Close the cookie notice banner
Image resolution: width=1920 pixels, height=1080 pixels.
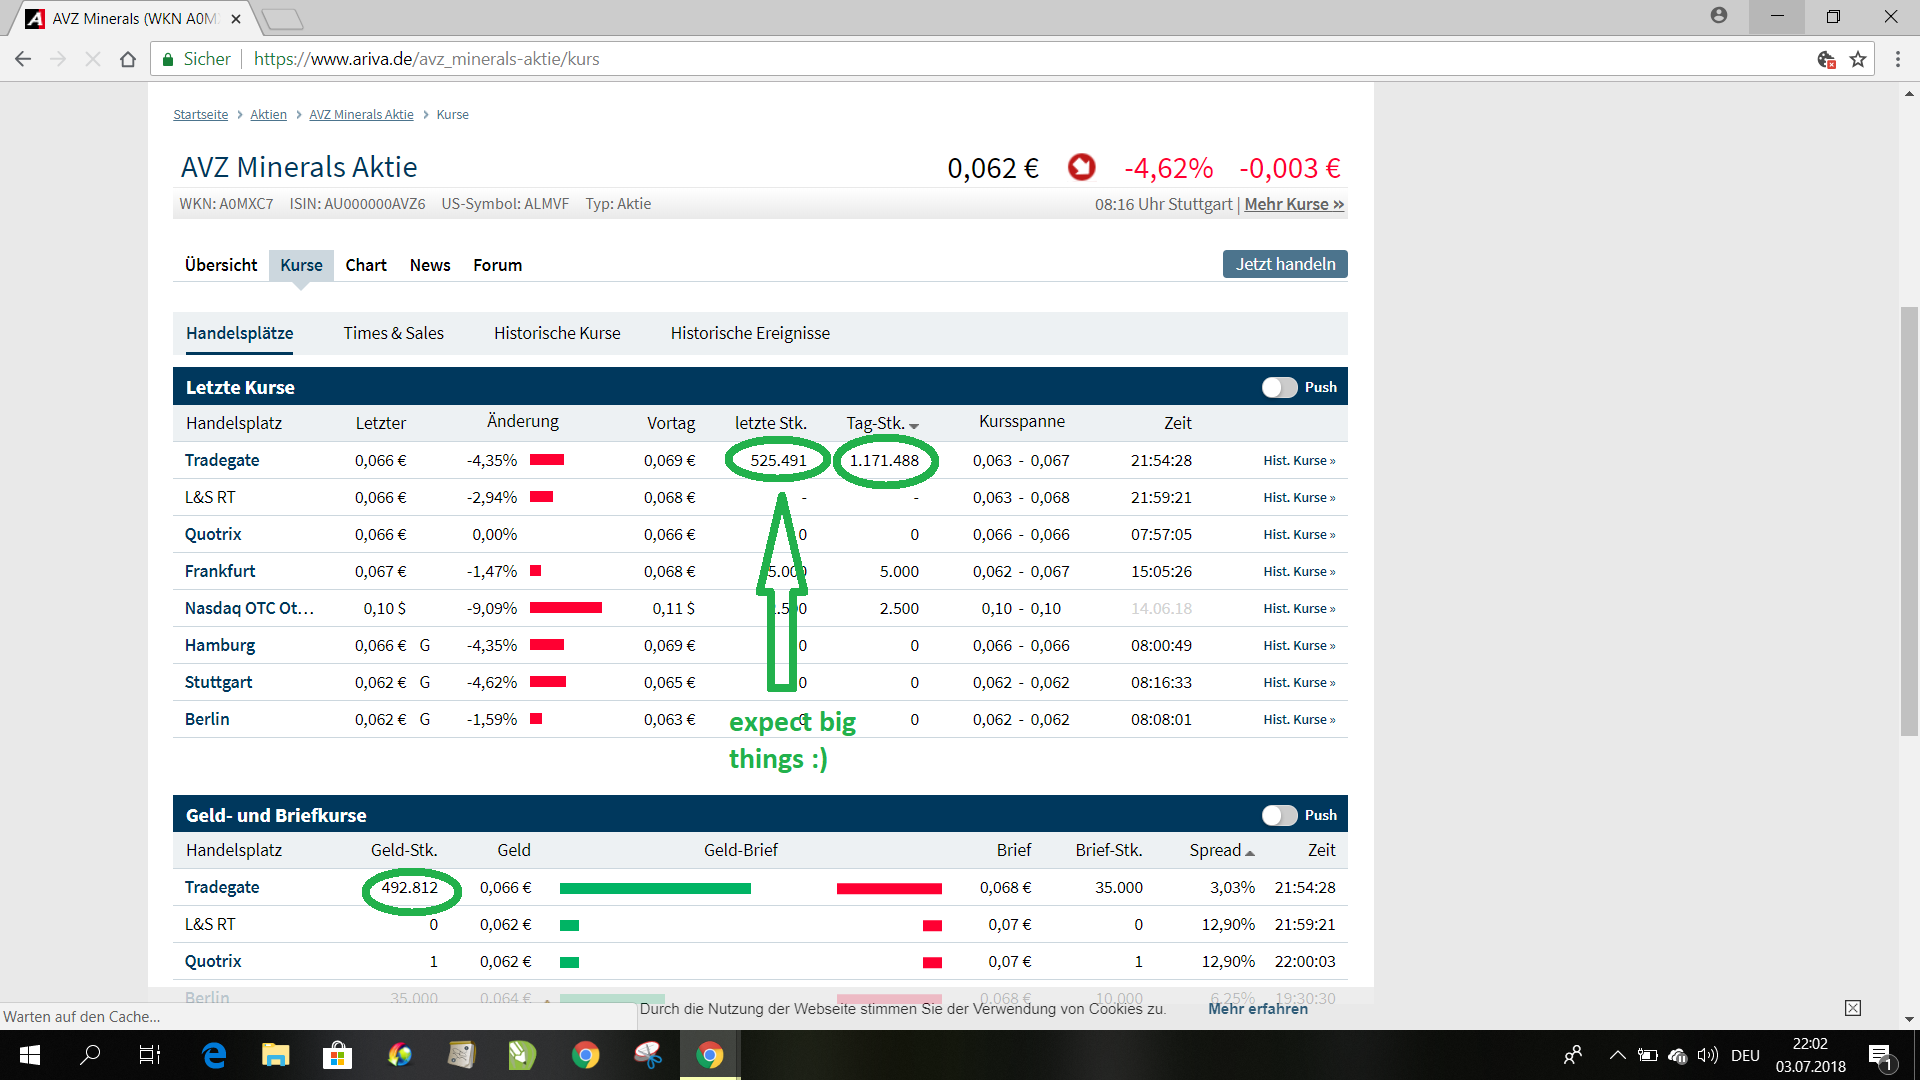1852,1008
